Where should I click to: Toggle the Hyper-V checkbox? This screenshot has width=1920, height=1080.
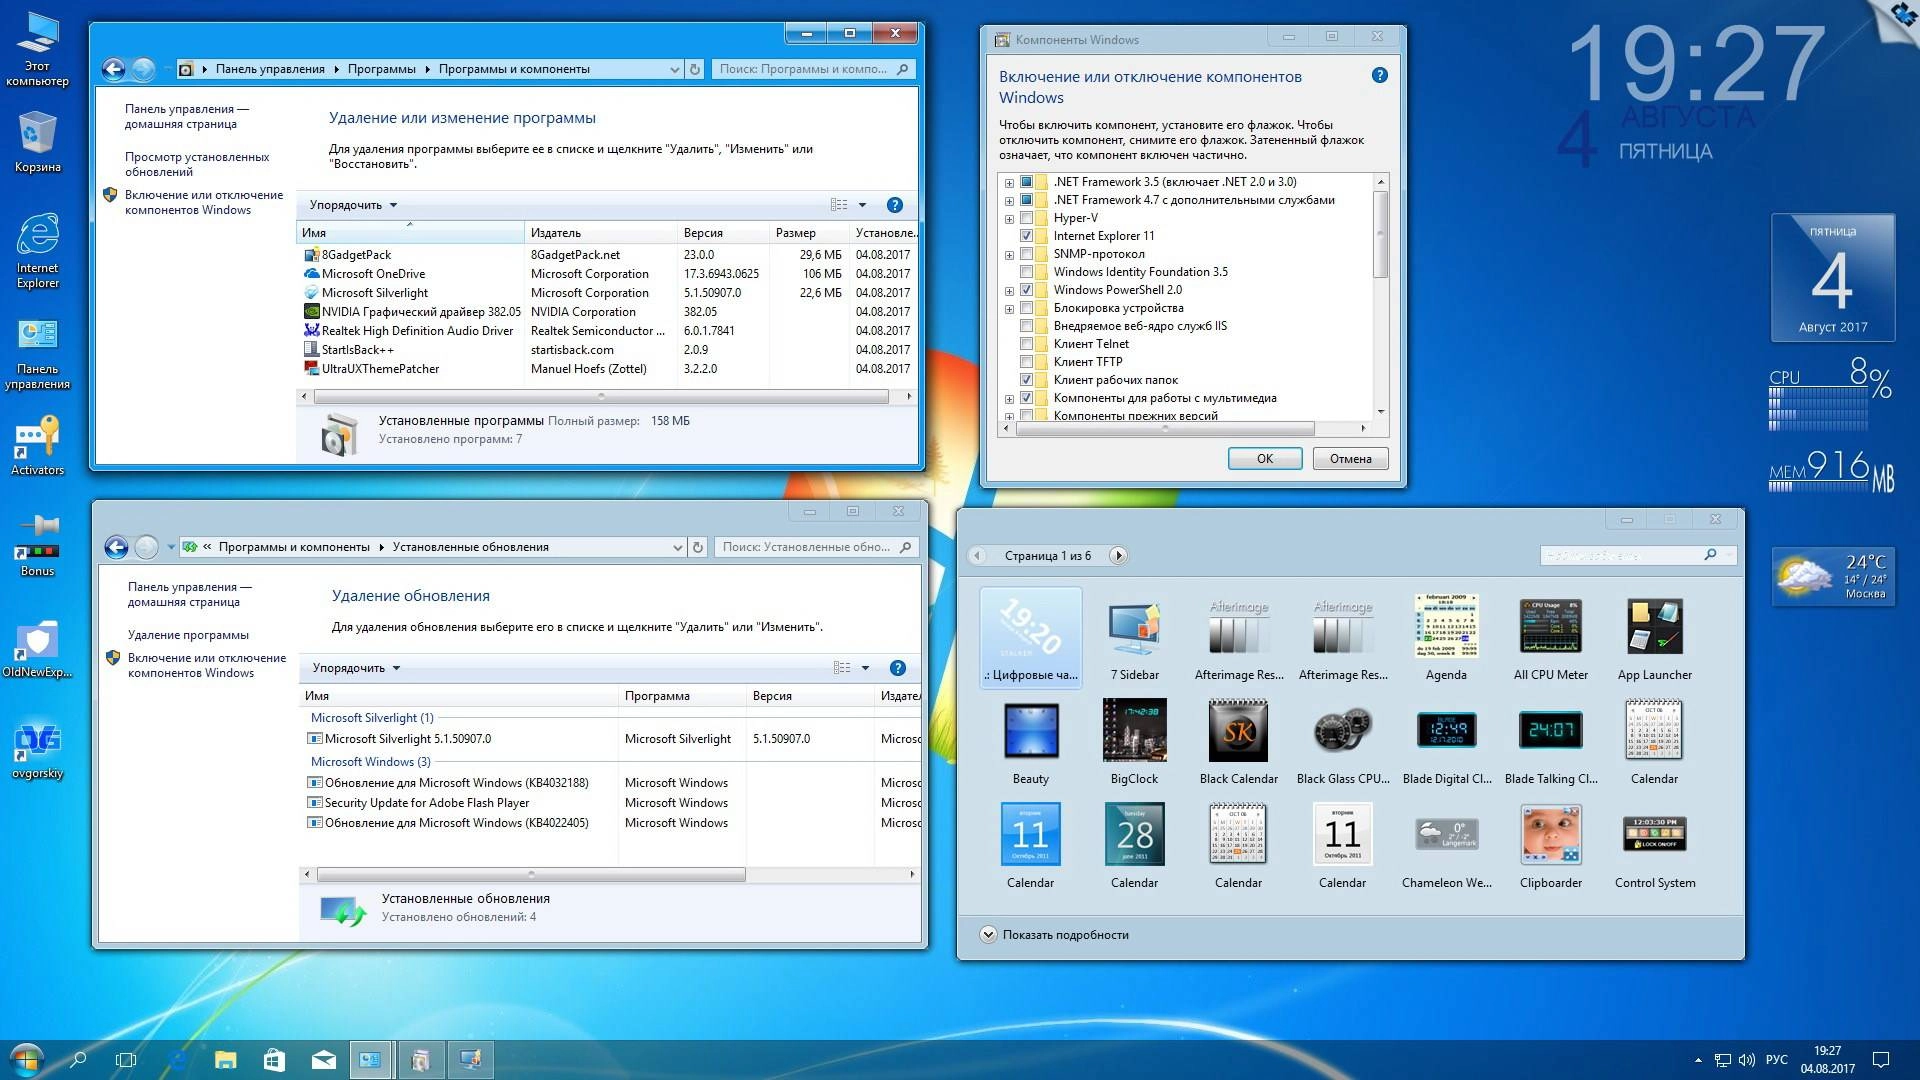click(1026, 218)
